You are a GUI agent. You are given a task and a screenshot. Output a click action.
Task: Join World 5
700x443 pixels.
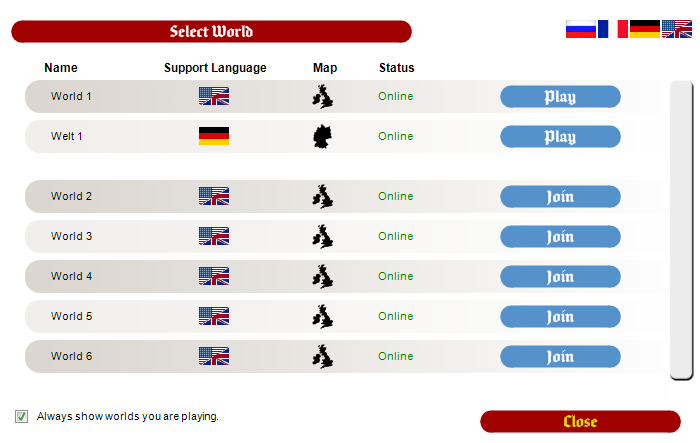click(x=560, y=317)
